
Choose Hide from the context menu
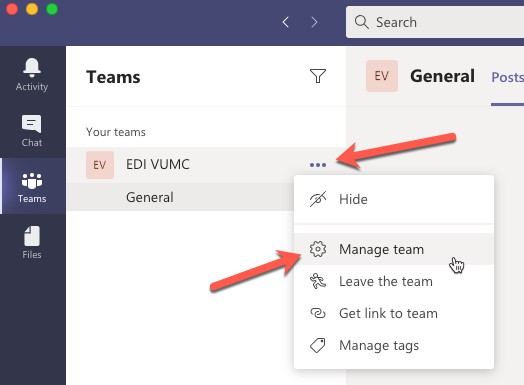[394, 199]
